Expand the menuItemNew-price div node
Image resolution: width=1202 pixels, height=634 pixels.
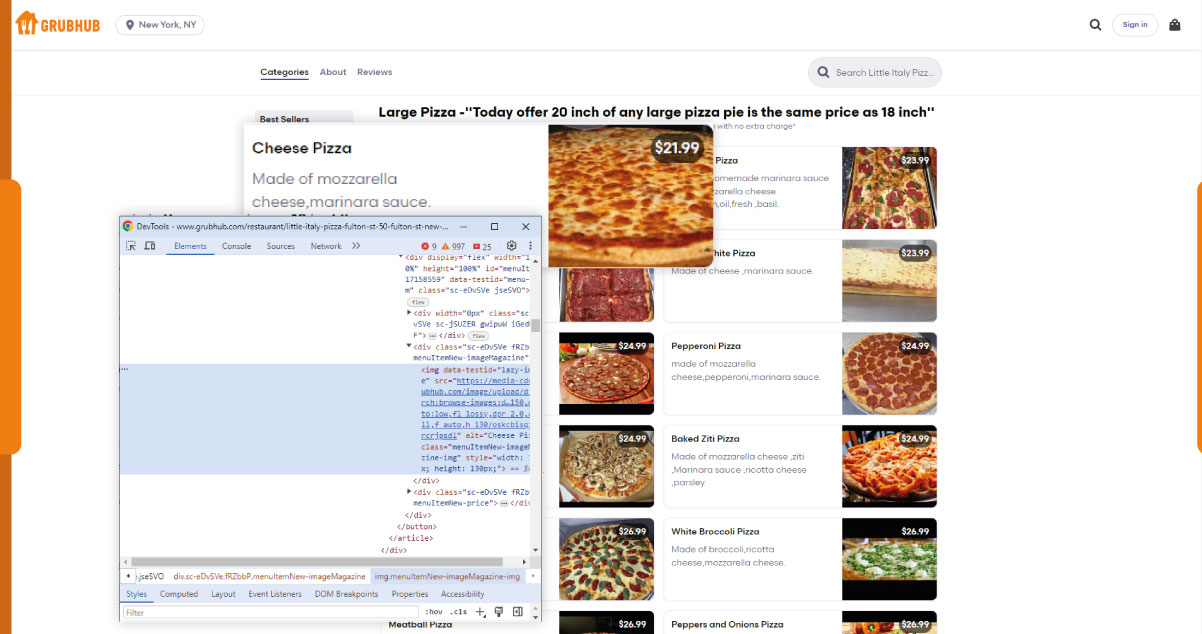pyautogui.click(x=408, y=491)
